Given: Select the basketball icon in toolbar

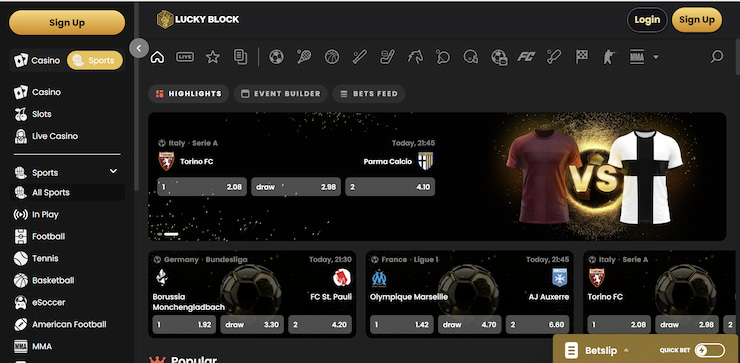Looking at the screenshot, I should 332,57.
